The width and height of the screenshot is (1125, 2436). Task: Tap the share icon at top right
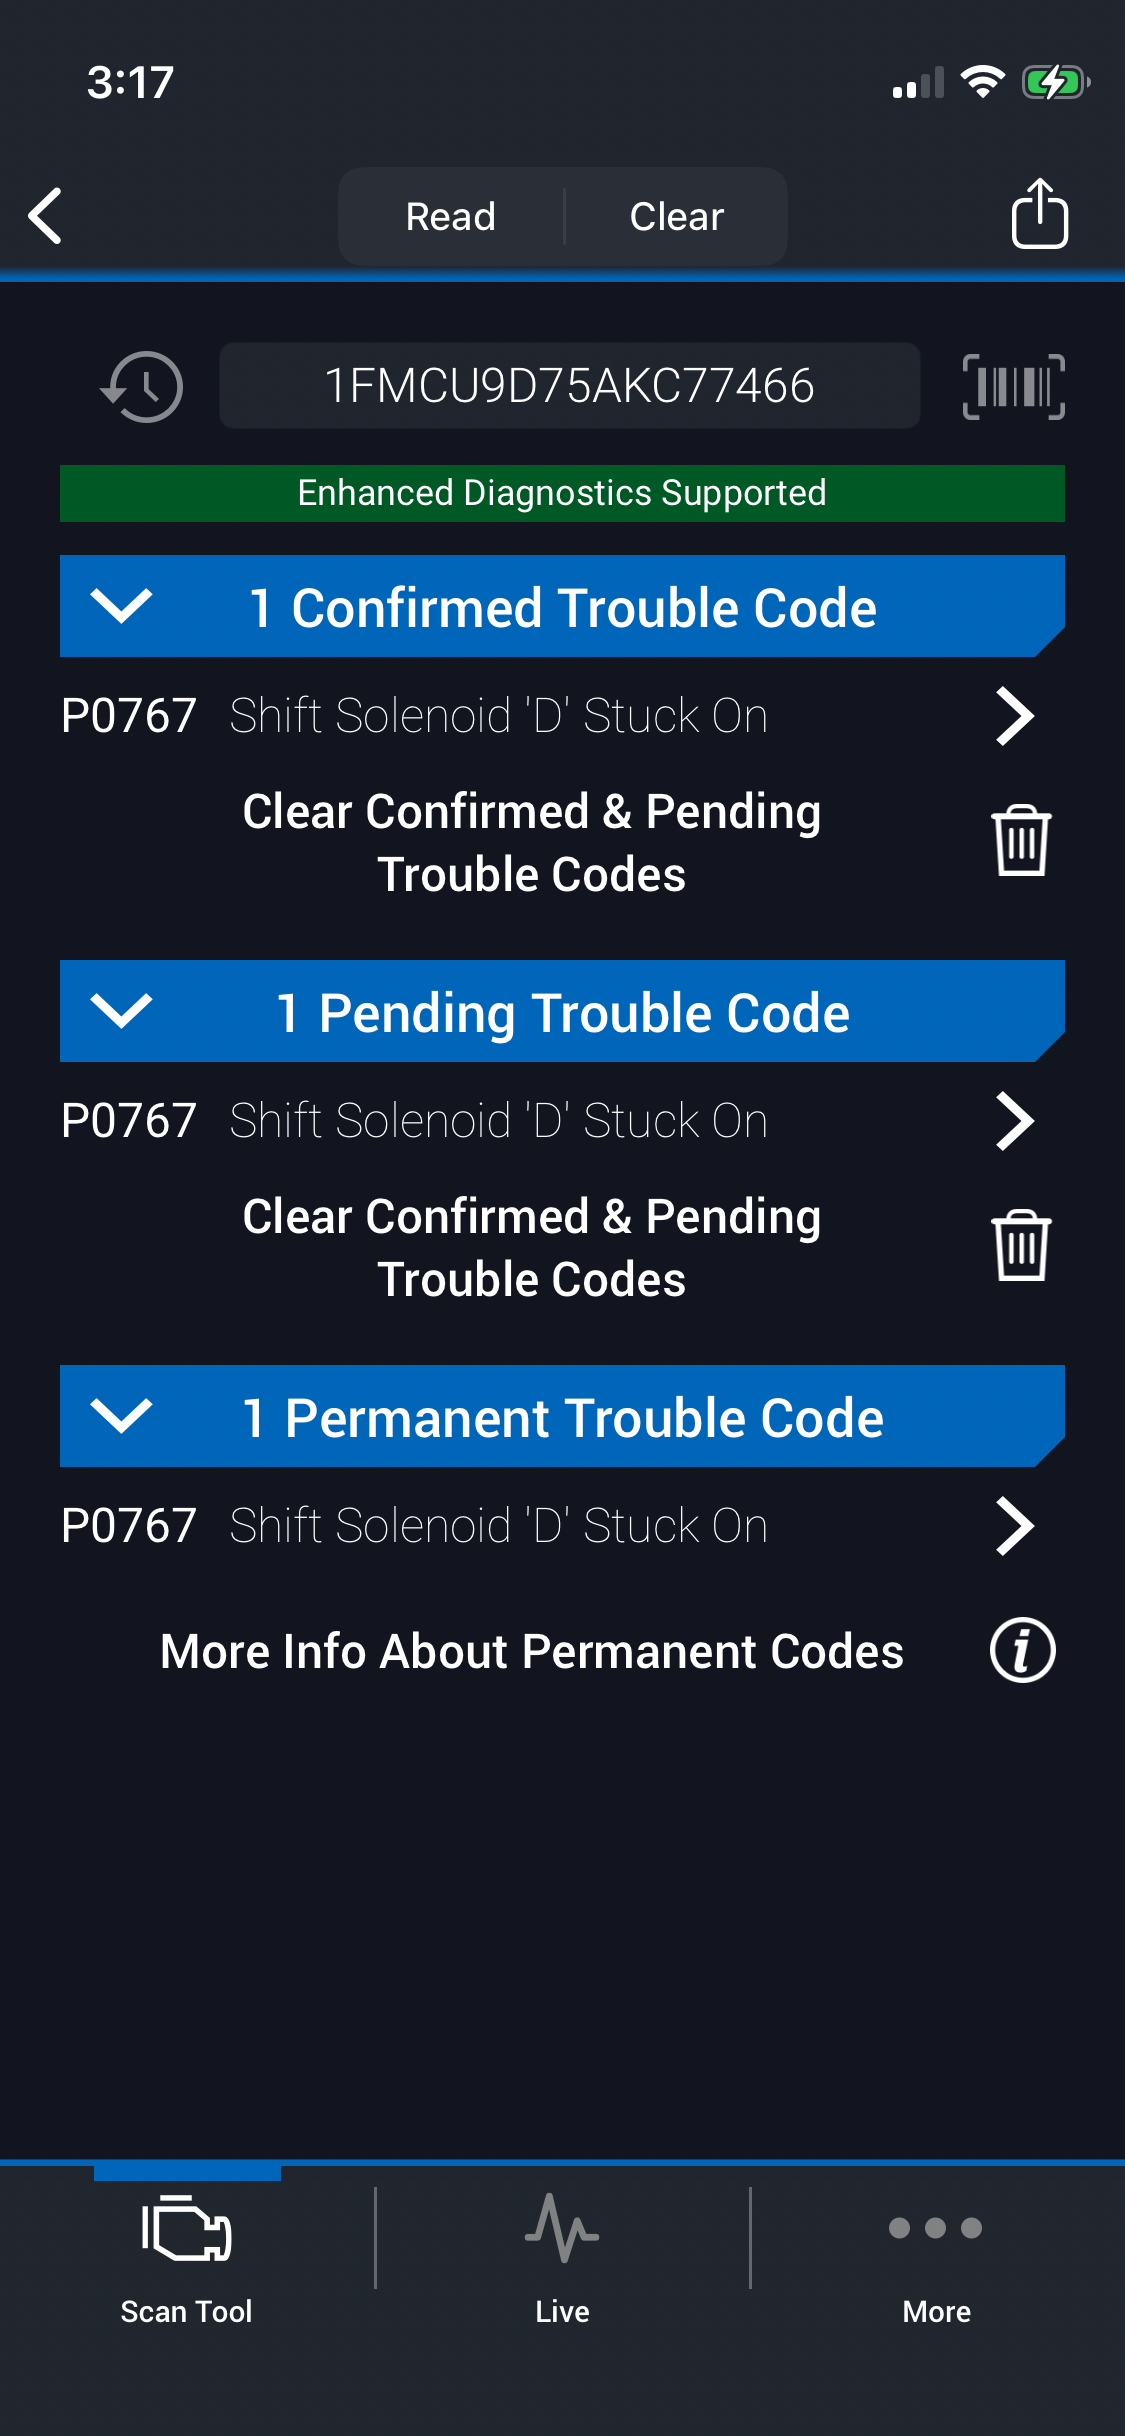1039,214
